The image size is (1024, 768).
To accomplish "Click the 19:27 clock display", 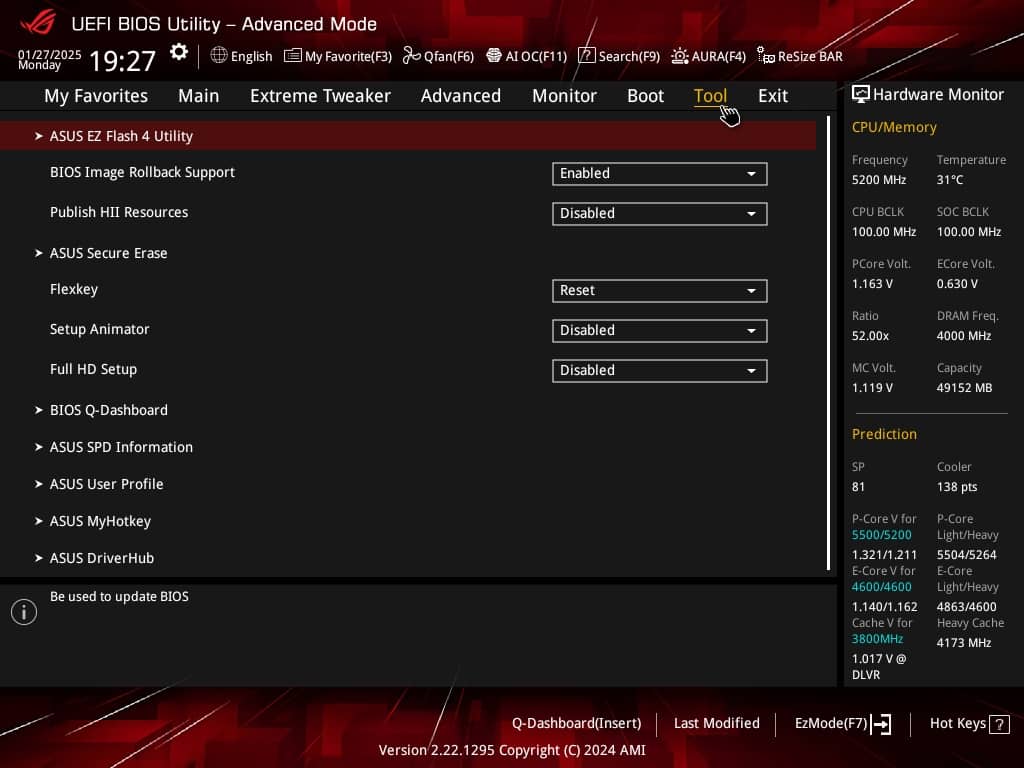I will (122, 61).
